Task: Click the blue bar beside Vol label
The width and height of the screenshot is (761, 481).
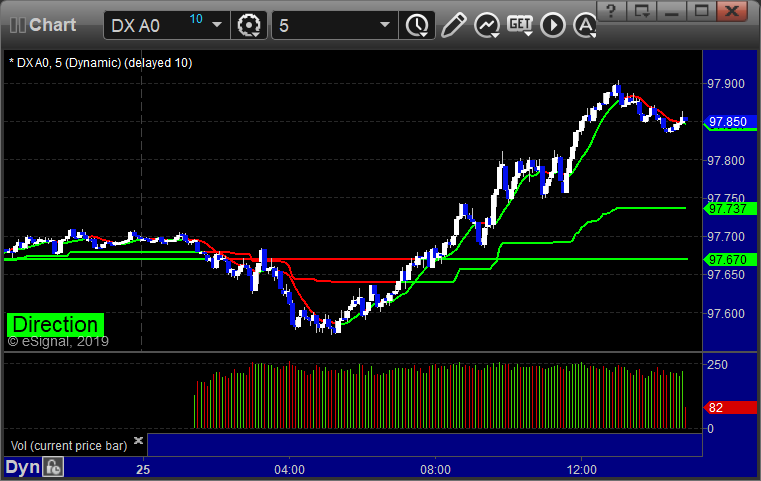Action: [x=425, y=445]
